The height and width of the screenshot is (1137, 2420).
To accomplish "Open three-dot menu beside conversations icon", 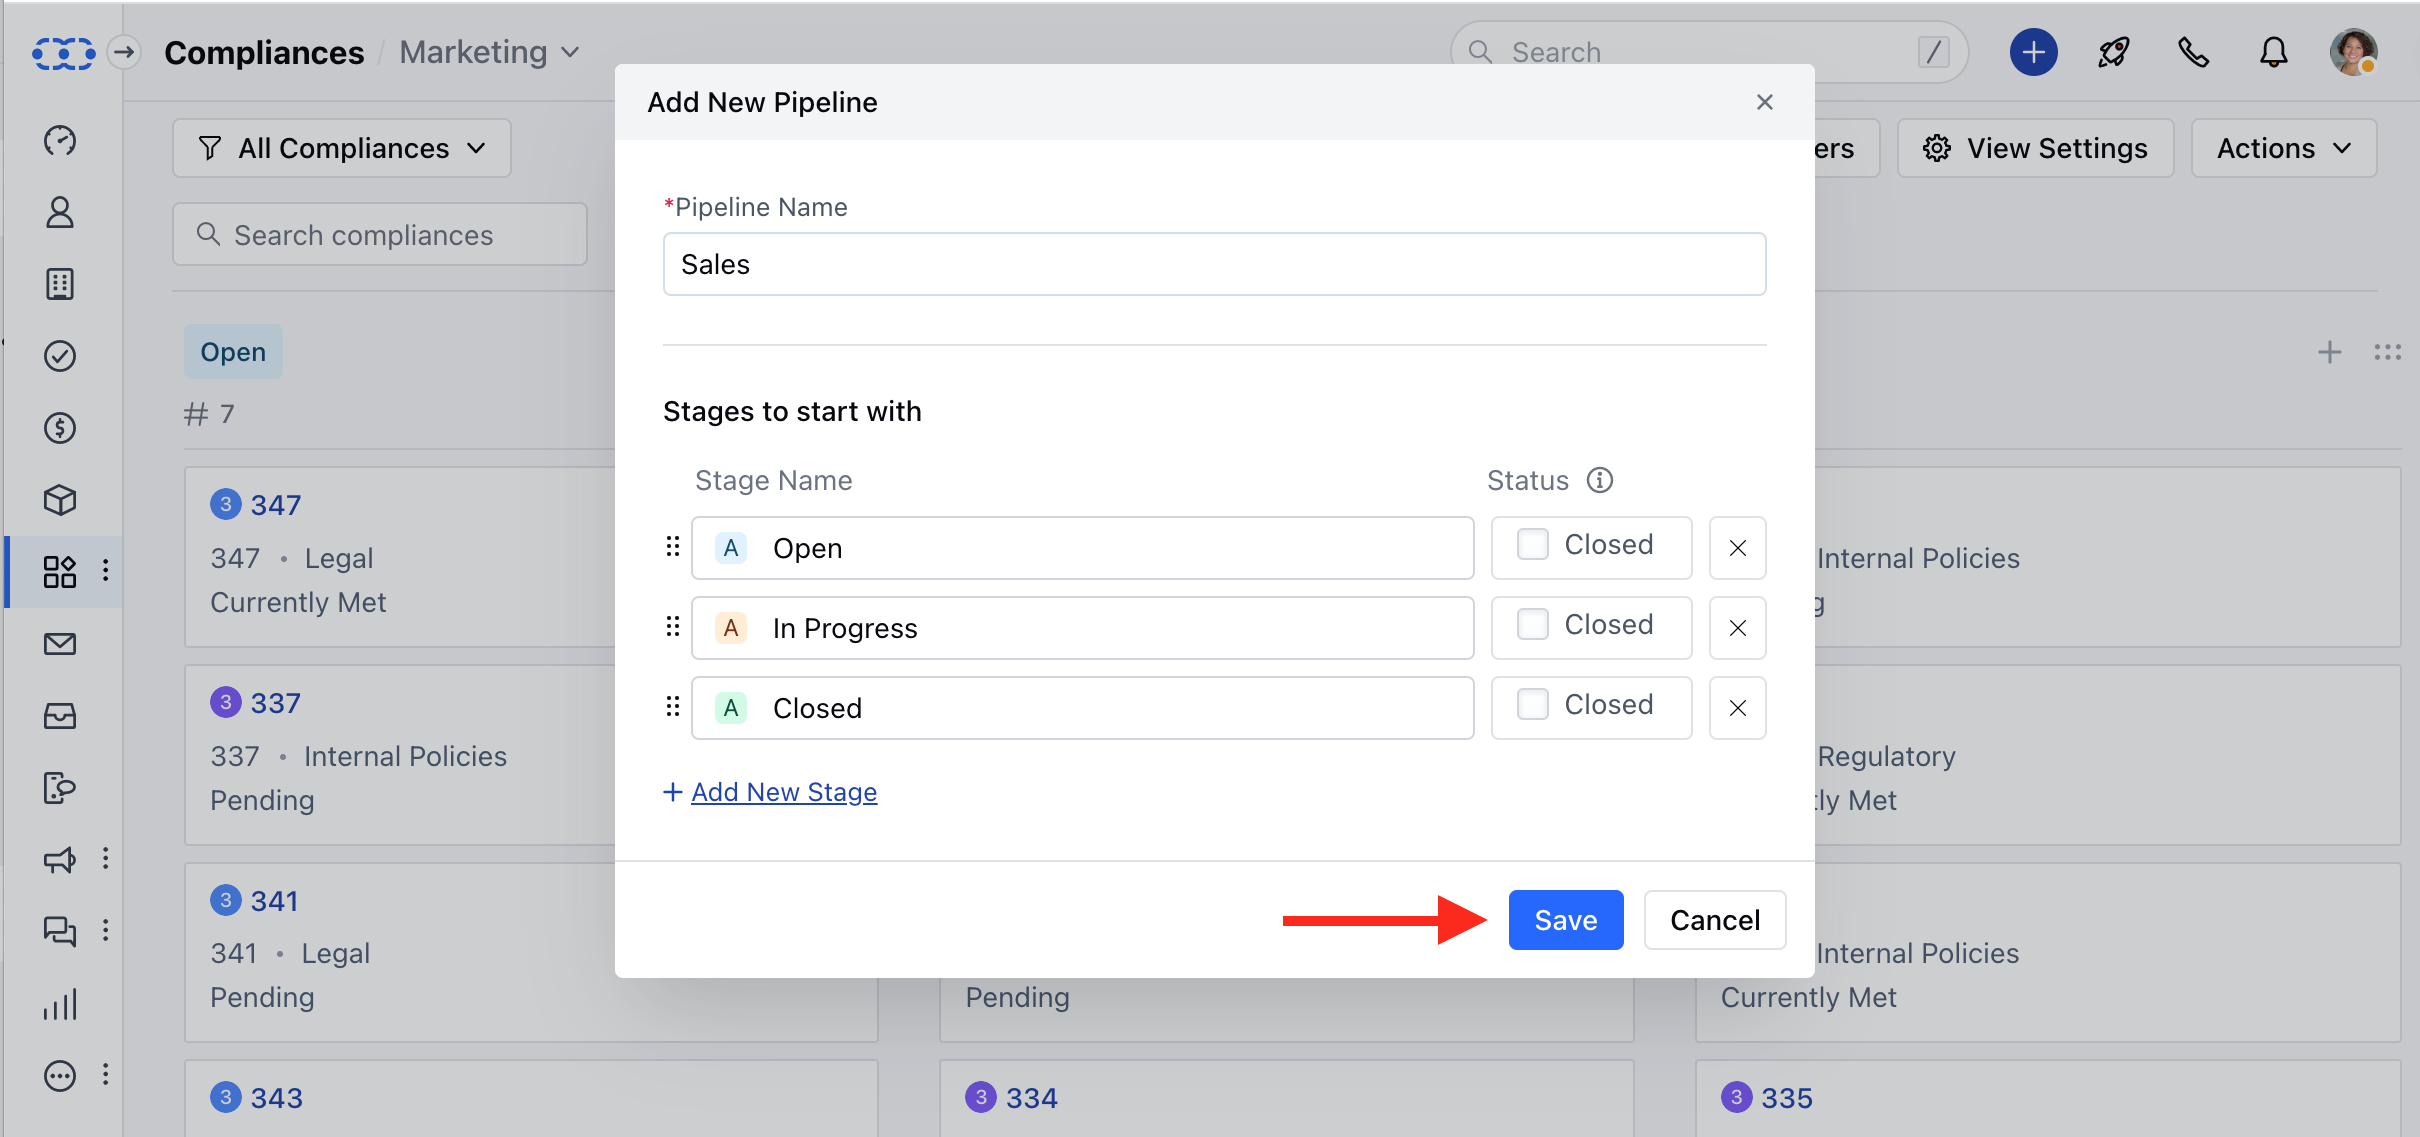I will point(106,931).
